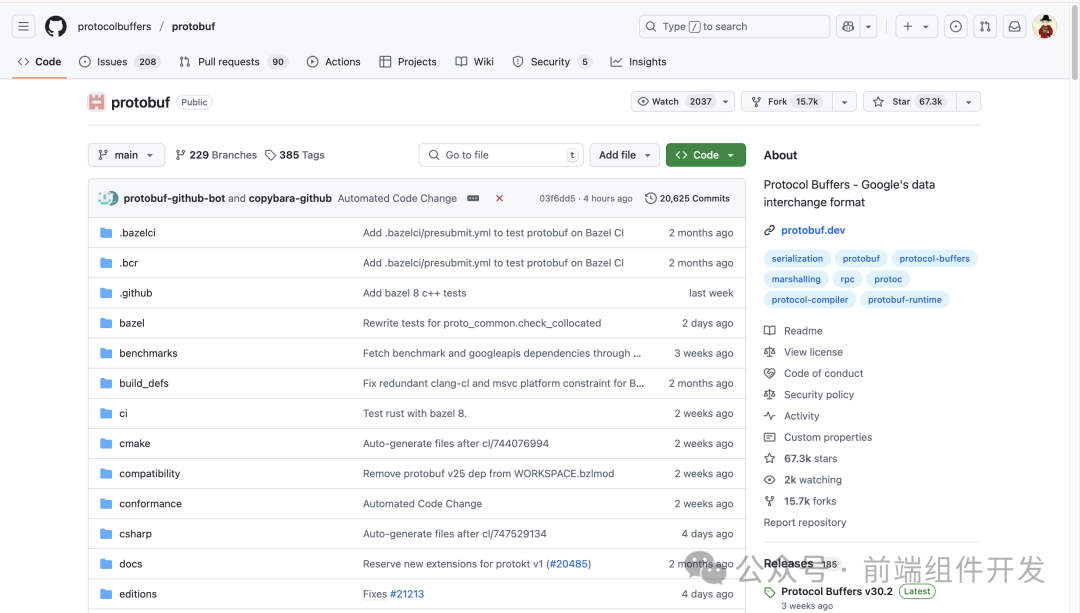Click the plus create-new icon
Viewport: 1080px width, 613px height.
click(x=908, y=26)
